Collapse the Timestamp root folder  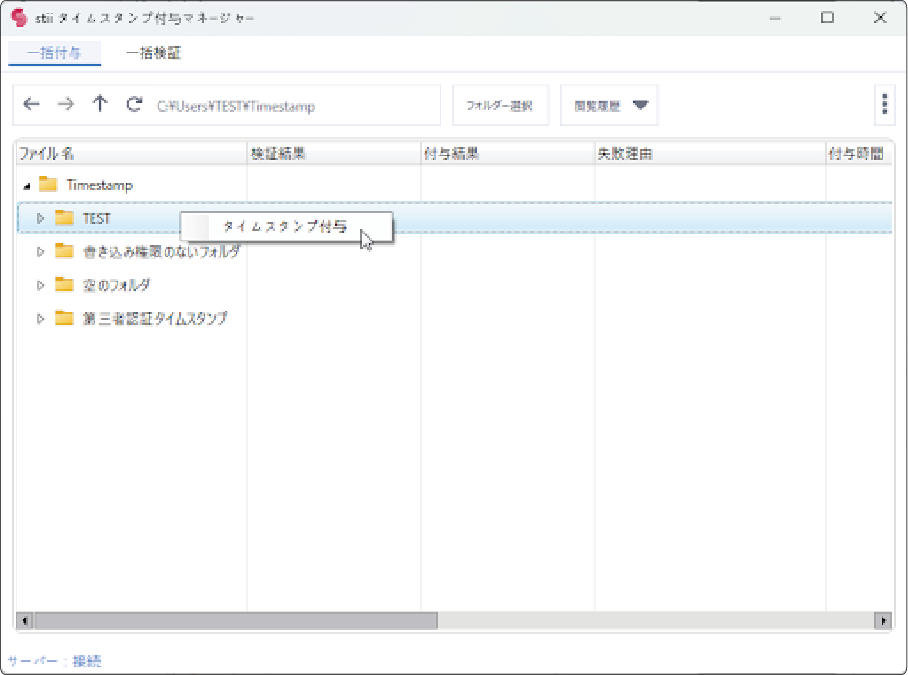pos(27,185)
